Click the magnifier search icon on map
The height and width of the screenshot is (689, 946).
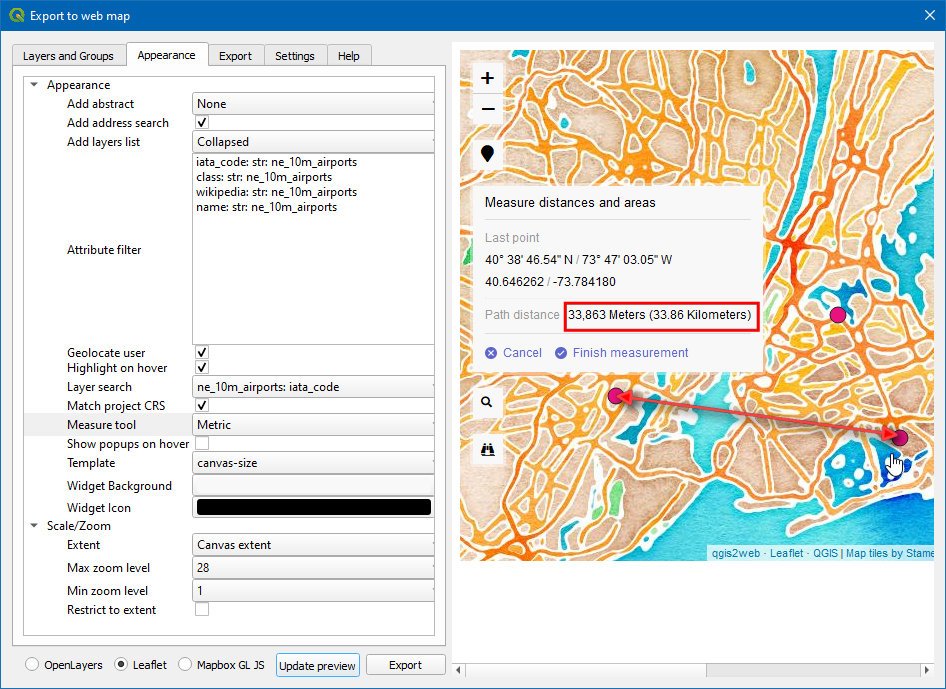(x=487, y=402)
